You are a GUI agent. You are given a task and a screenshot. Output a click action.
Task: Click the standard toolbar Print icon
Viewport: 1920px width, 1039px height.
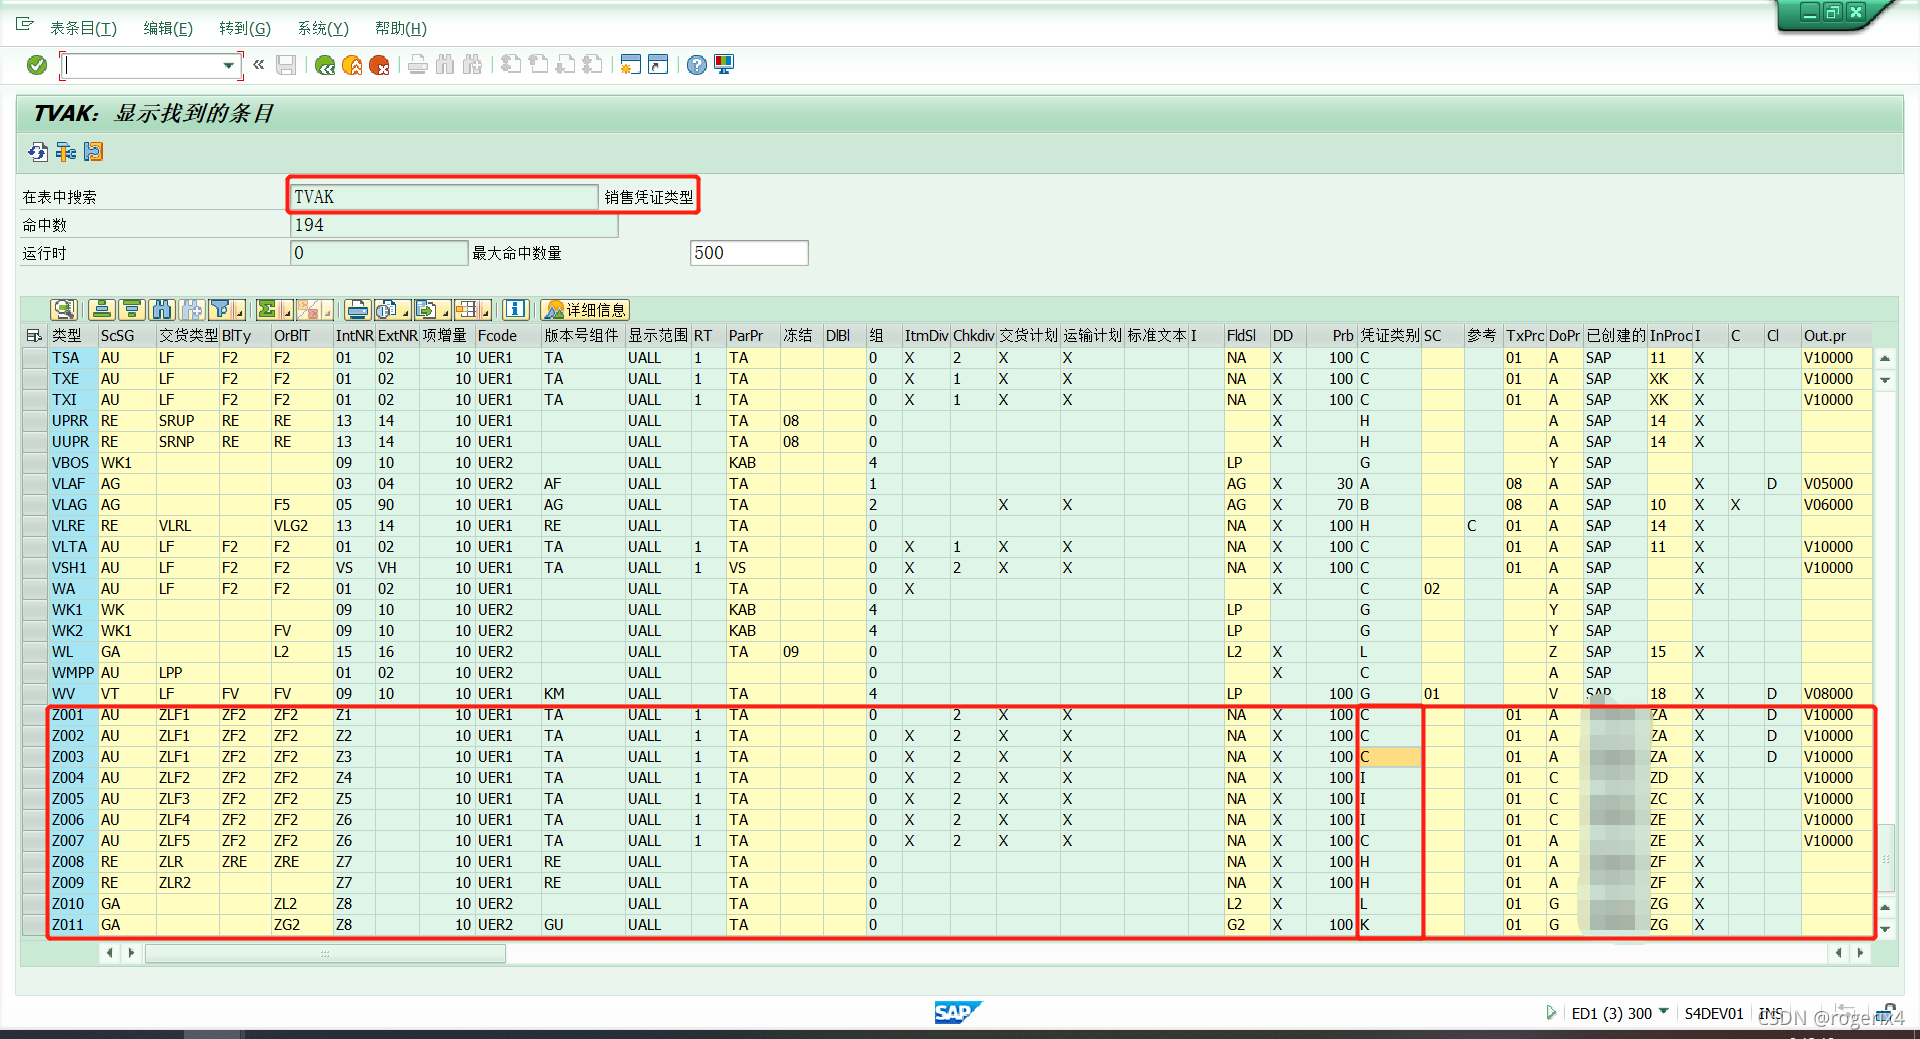pos(418,65)
